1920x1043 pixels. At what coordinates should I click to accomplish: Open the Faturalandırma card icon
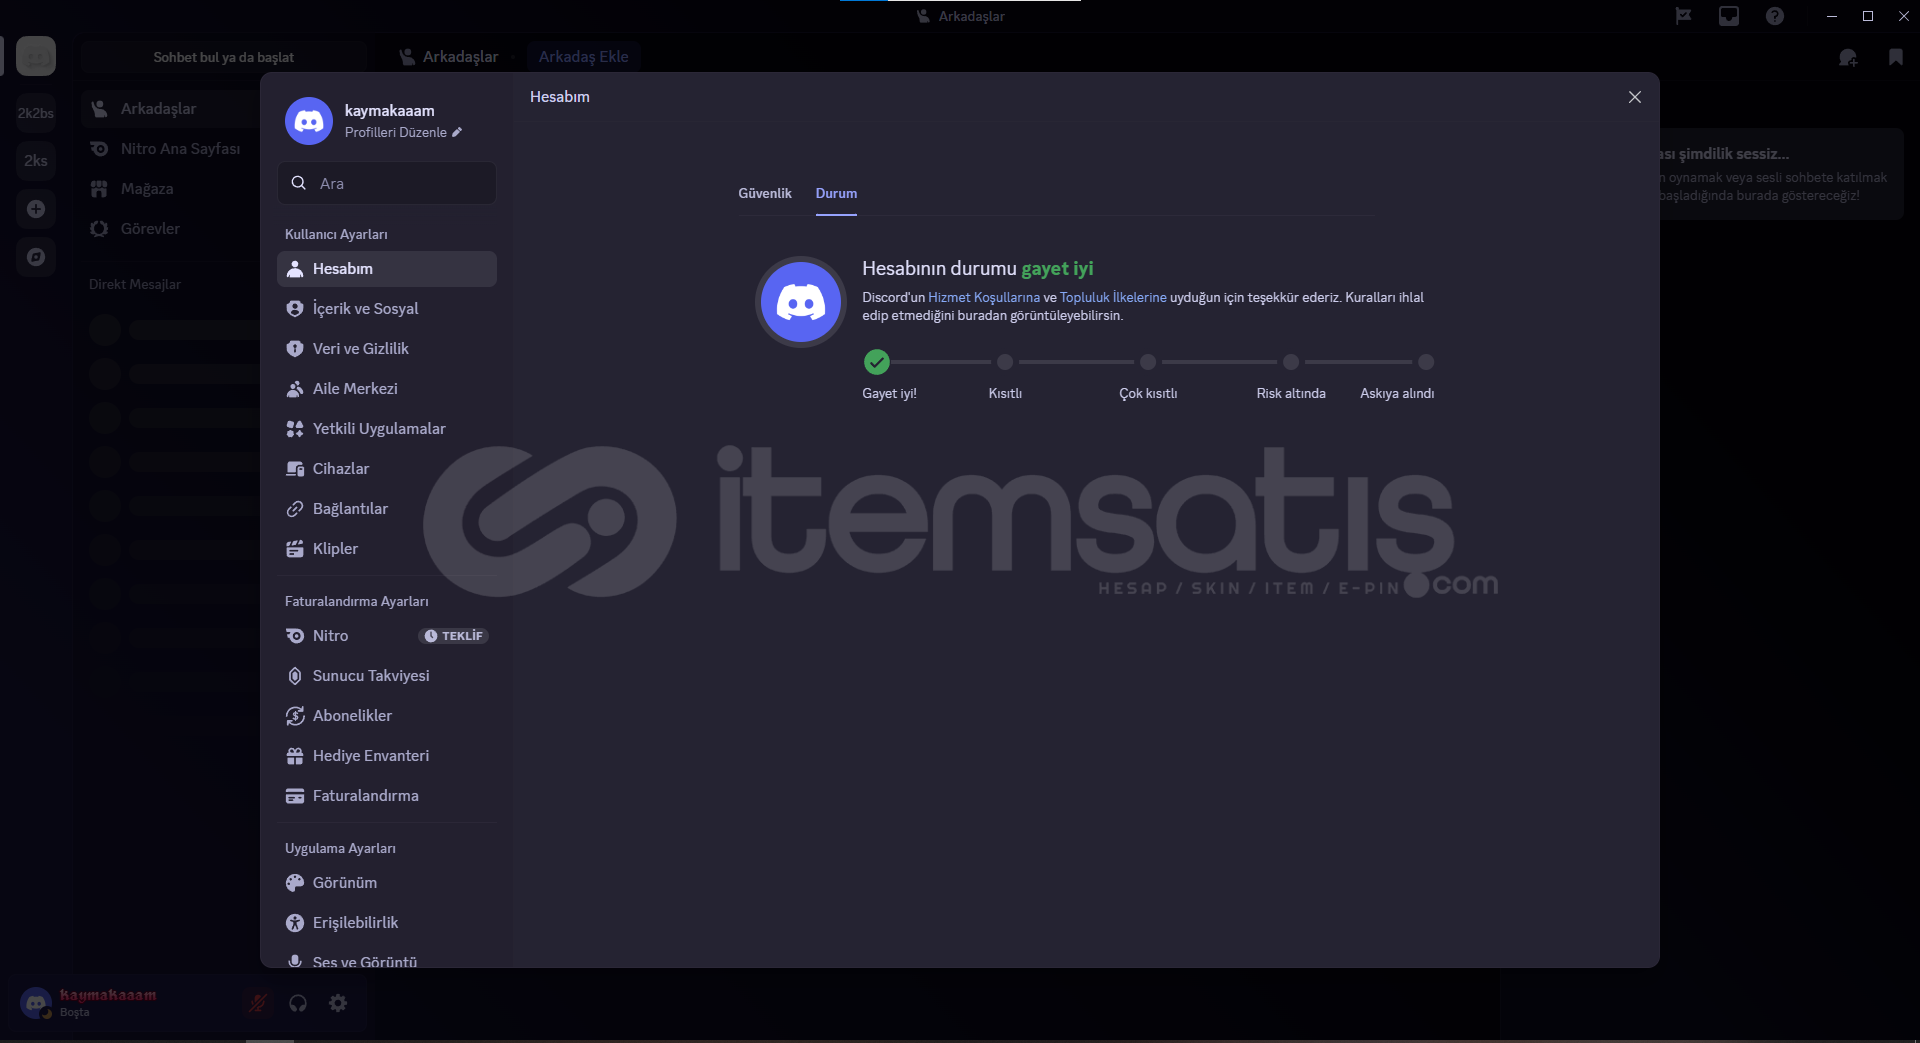[x=295, y=796]
